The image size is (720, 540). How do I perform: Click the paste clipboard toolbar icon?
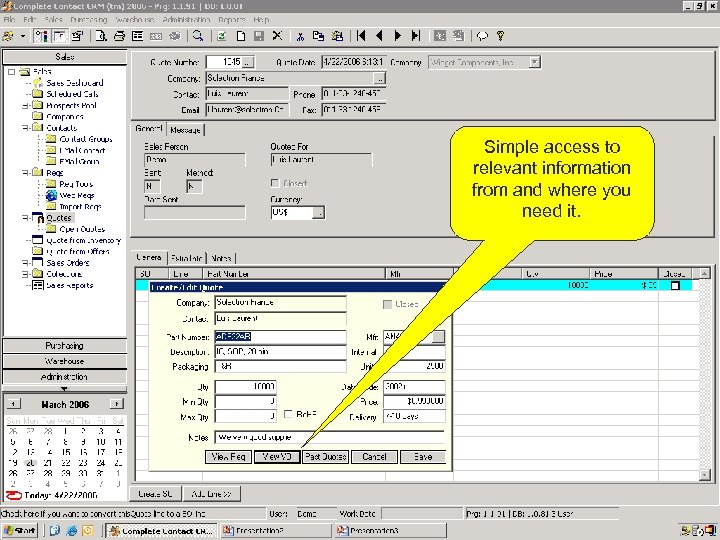coord(338,36)
